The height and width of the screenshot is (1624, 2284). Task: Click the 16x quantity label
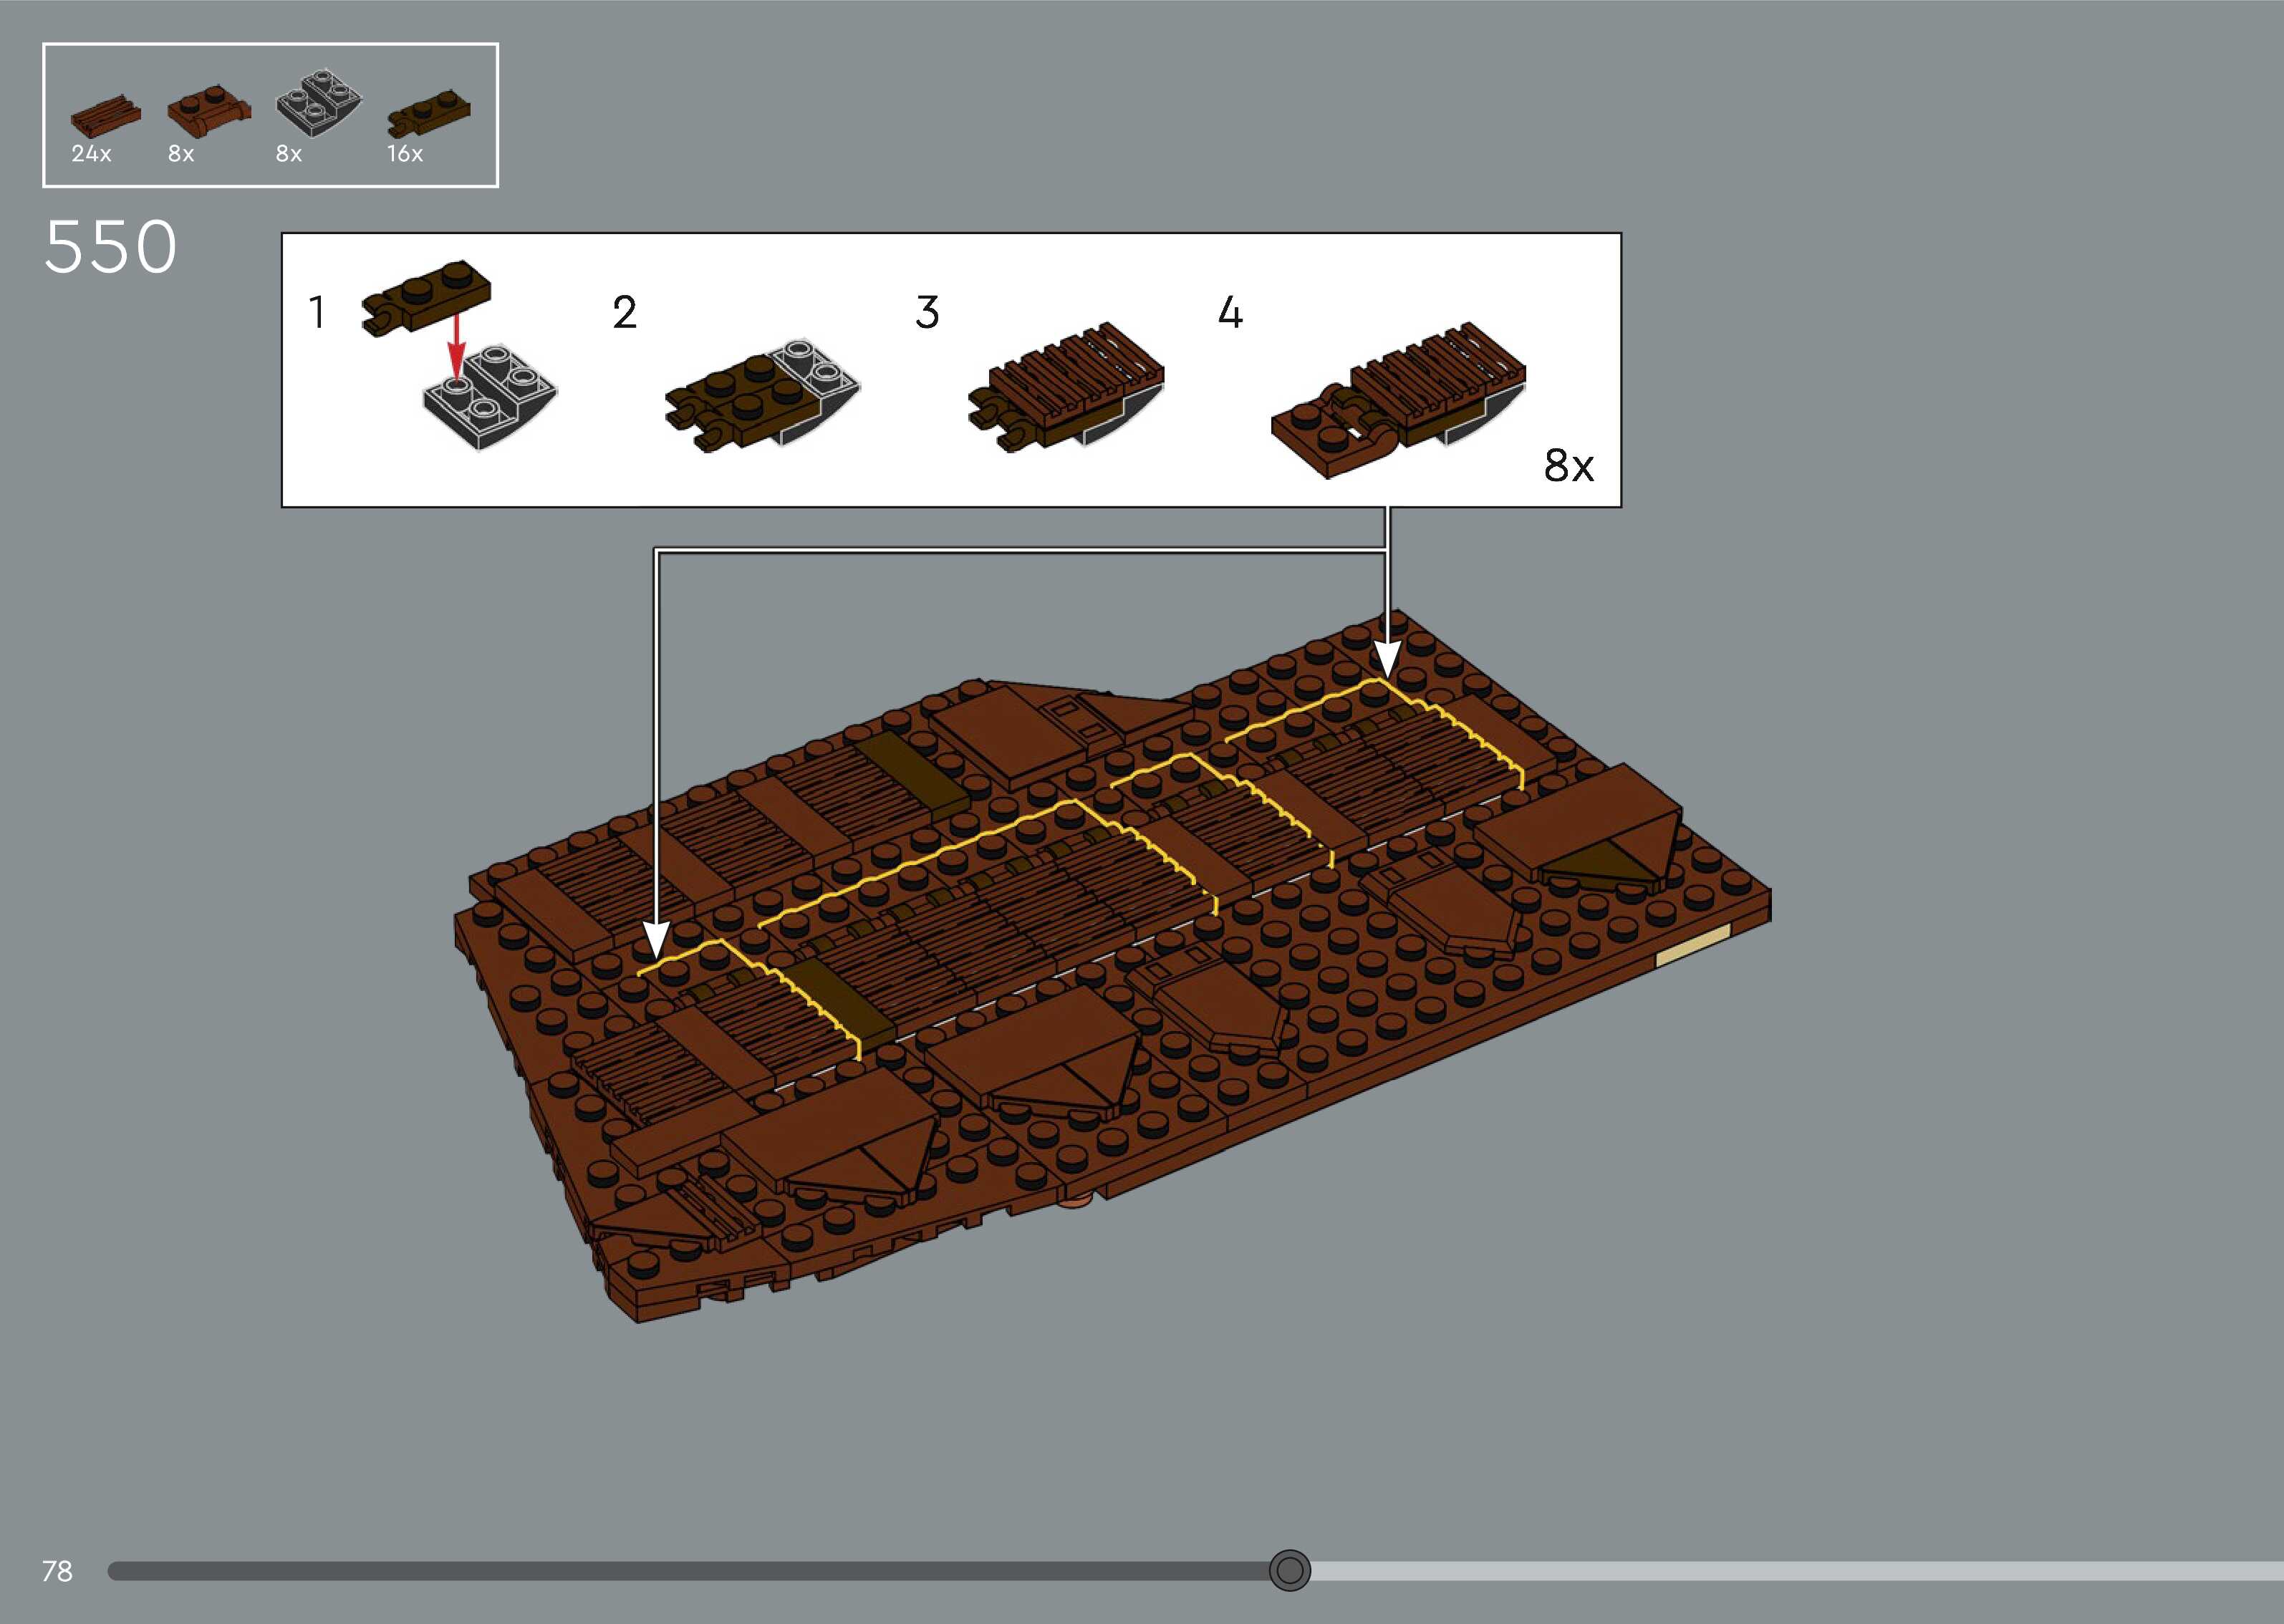405,154
